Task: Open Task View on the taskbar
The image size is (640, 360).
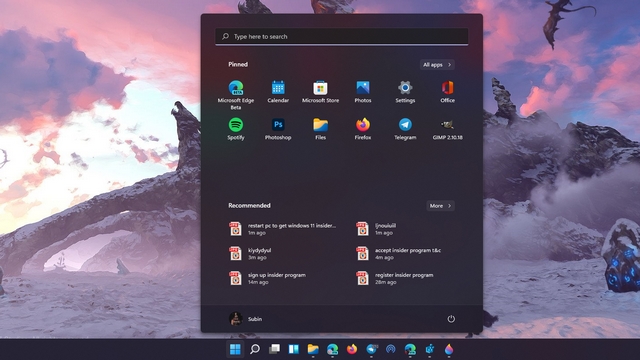Action: coord(274,349)
